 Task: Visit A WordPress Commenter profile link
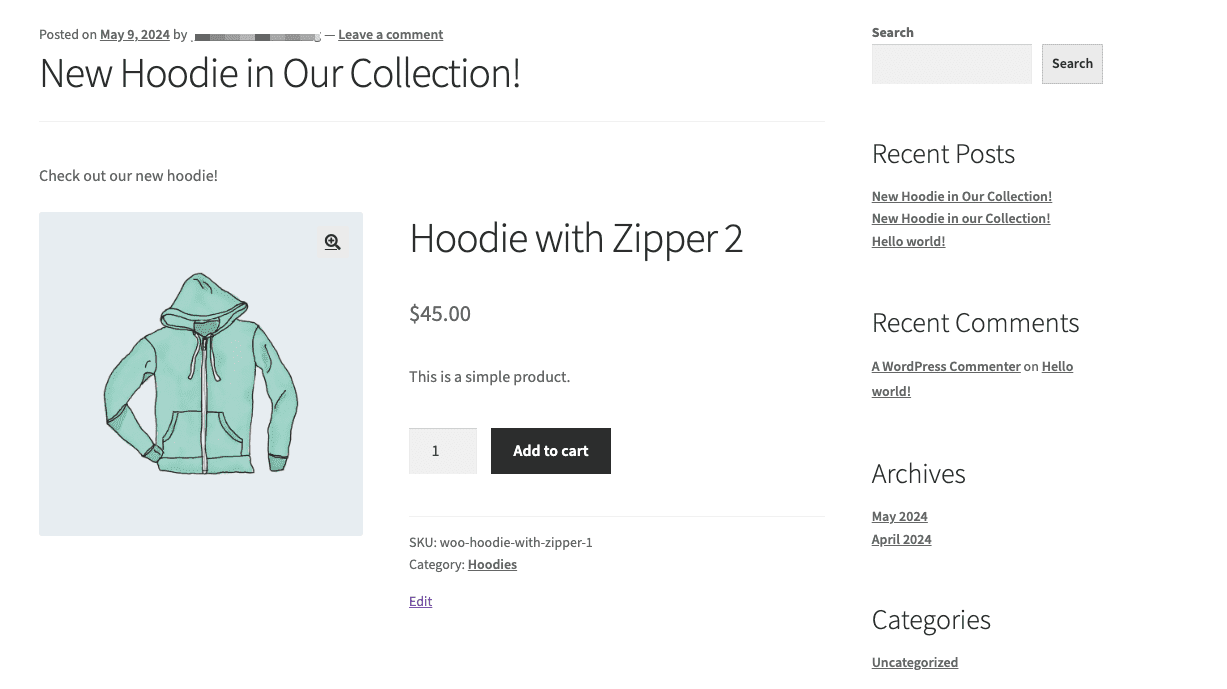click(945, 366)
